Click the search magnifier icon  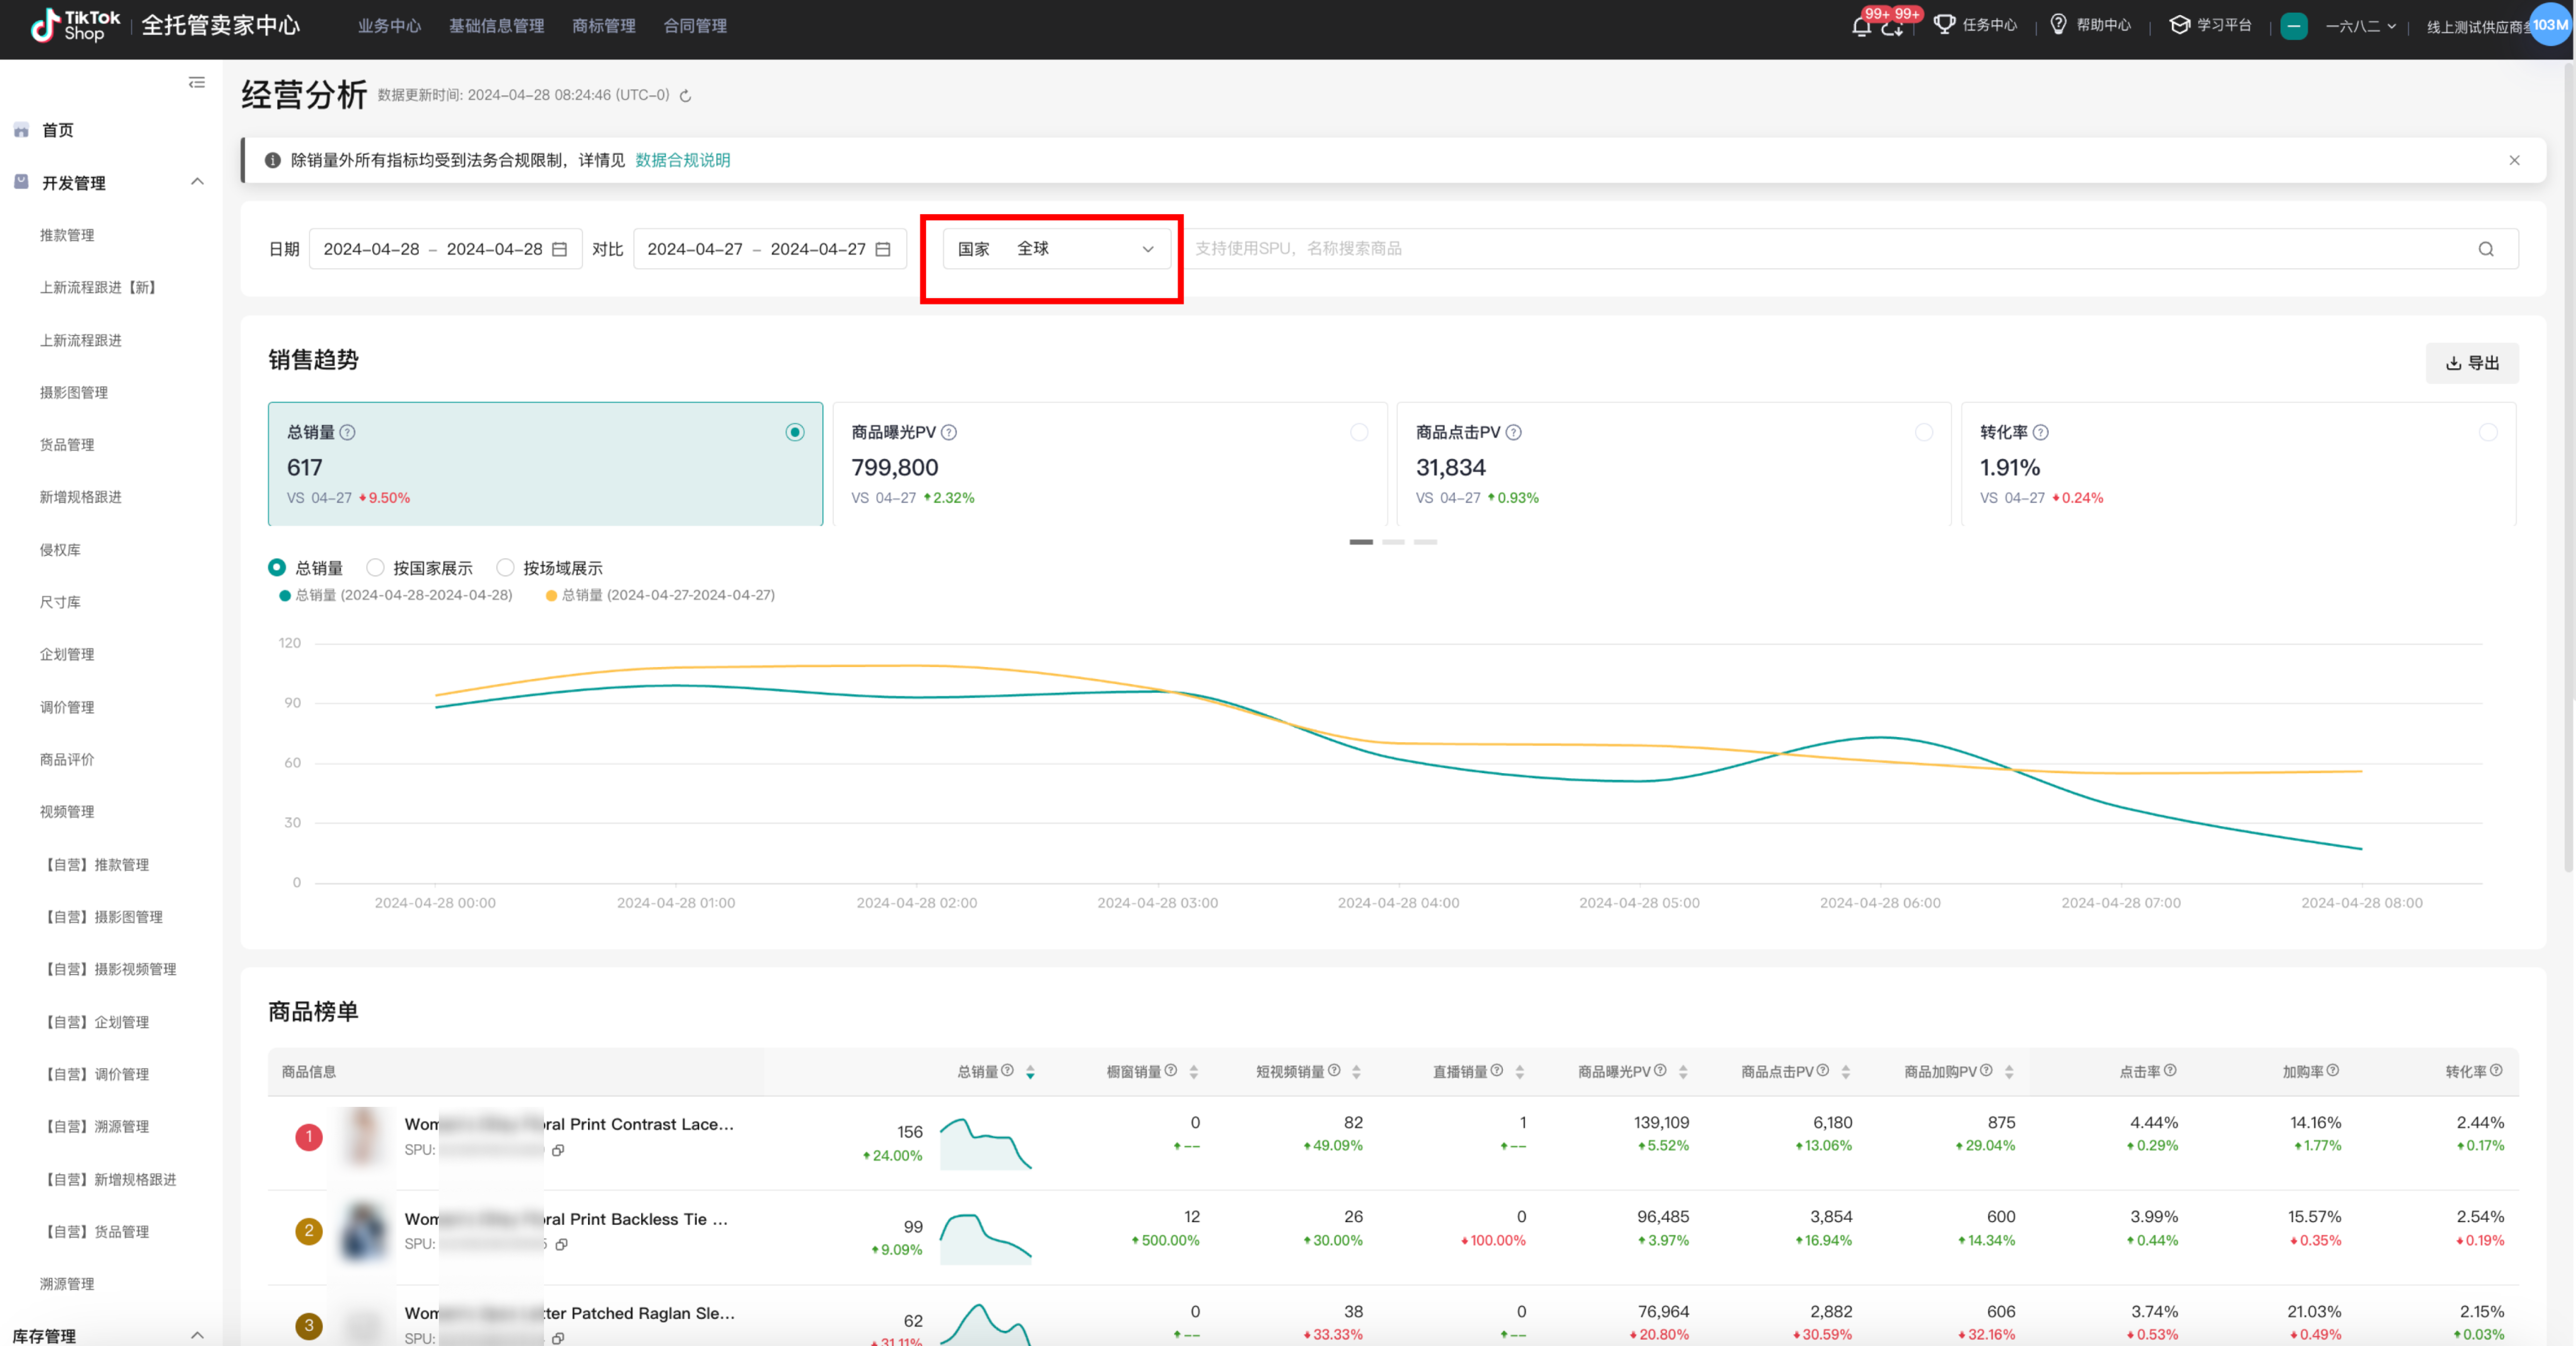pyautogui.click(x=2486, y=249)
